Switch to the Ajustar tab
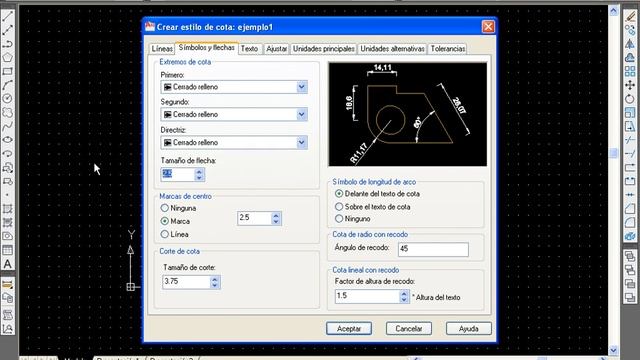This screenshot has height=360, width=640. pyautogui.click(x=276, y=49)
